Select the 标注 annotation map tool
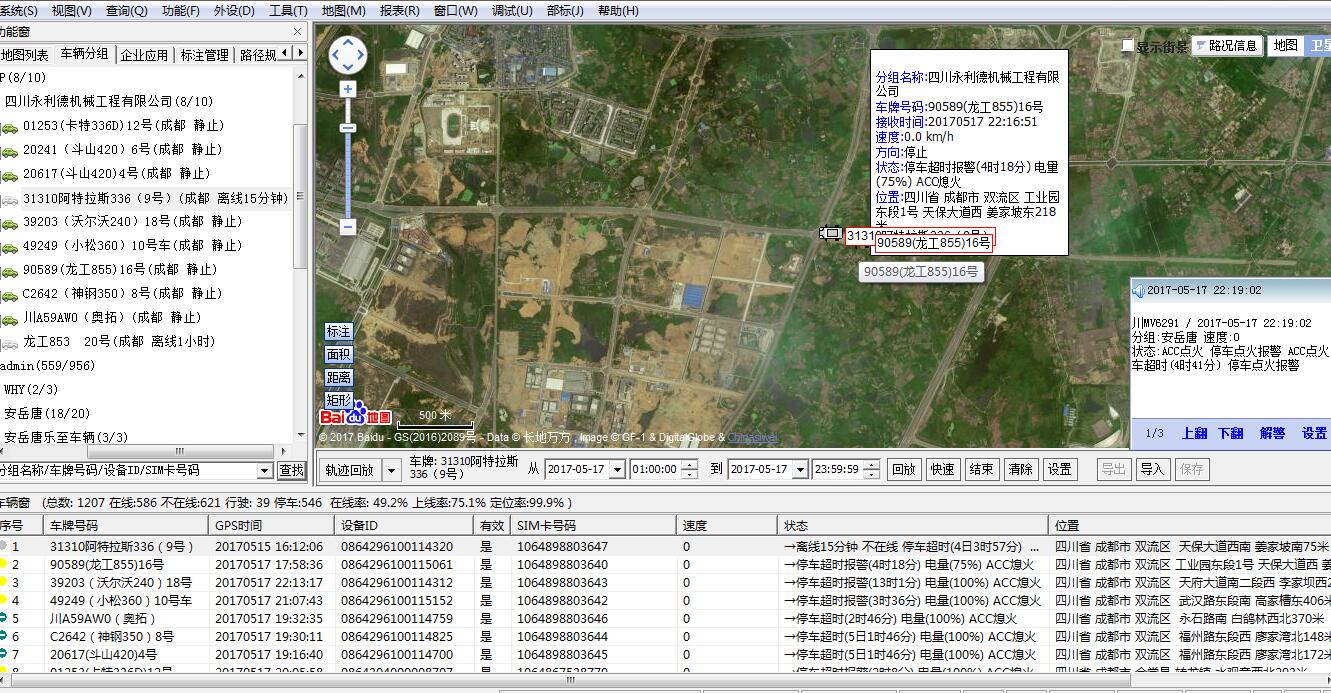This screenshot has height=693, width=1331. click(x=338, y=332)
